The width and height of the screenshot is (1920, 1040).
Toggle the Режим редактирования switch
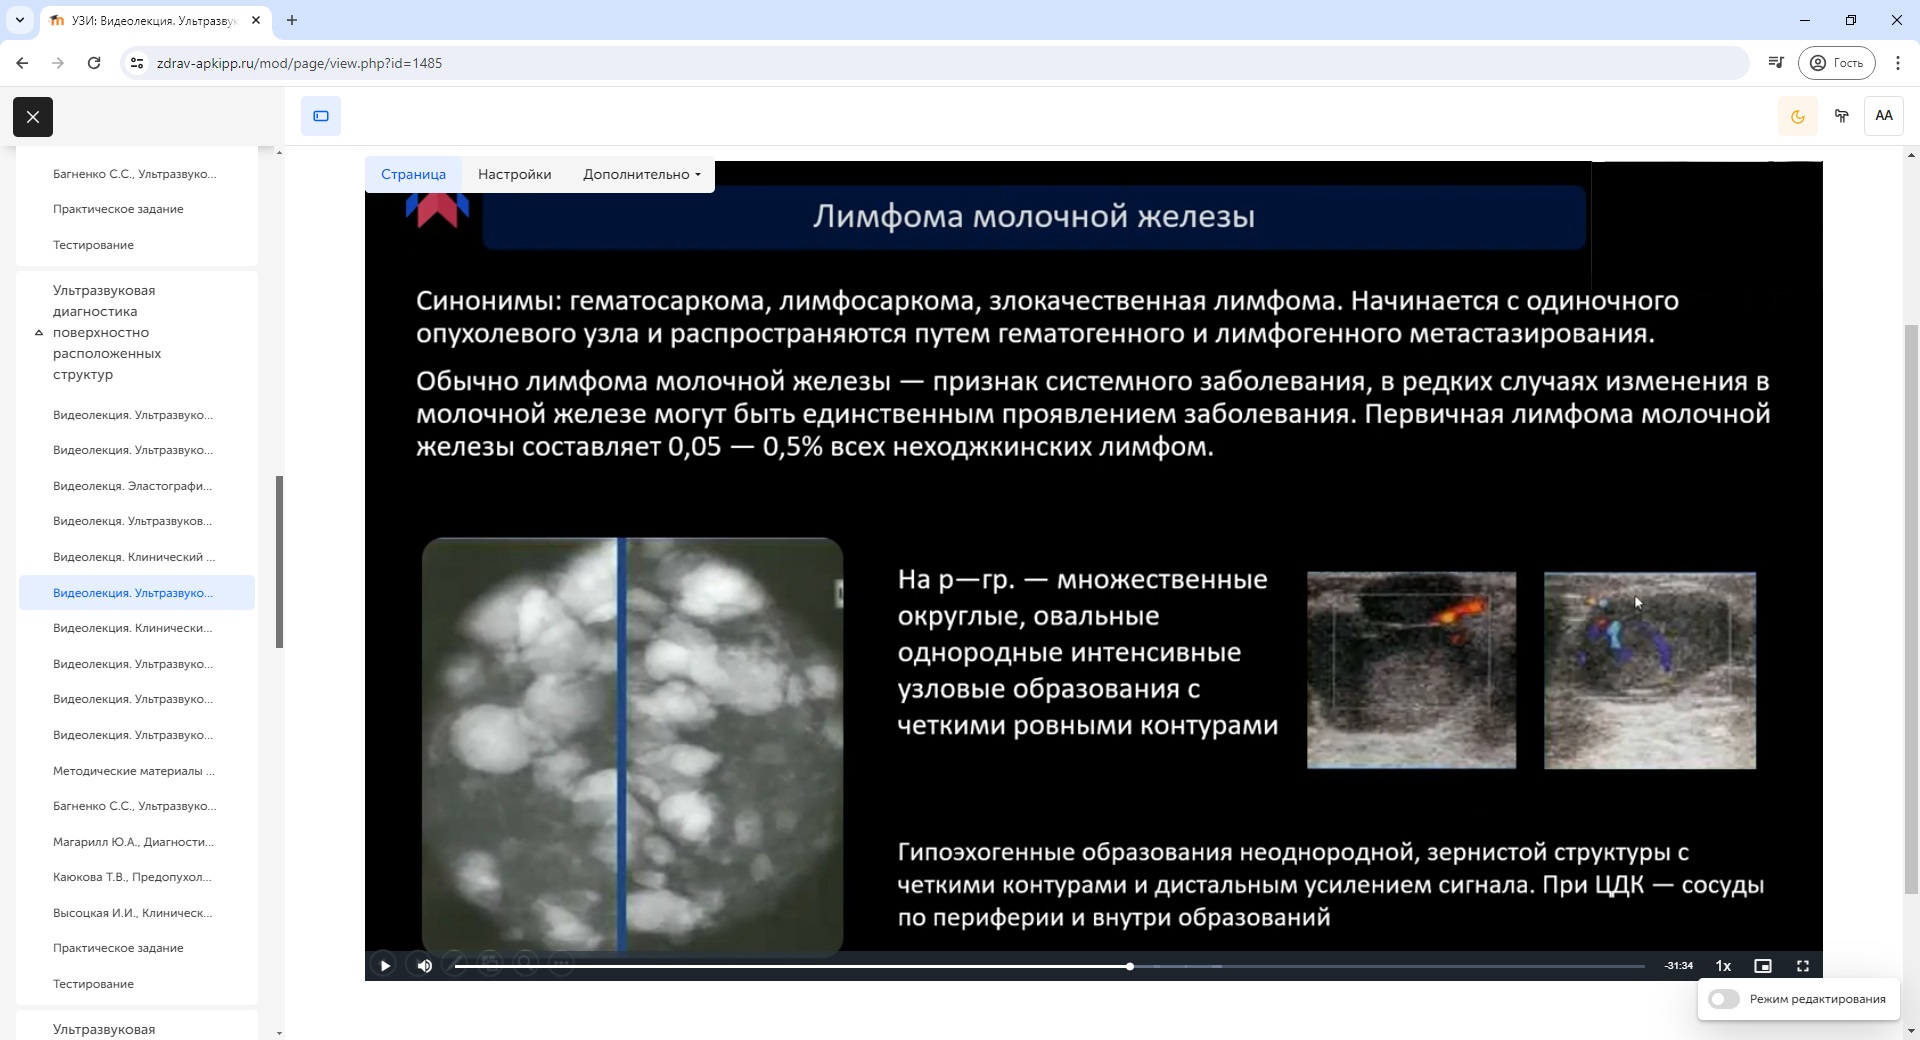[x=1724, y=999]
